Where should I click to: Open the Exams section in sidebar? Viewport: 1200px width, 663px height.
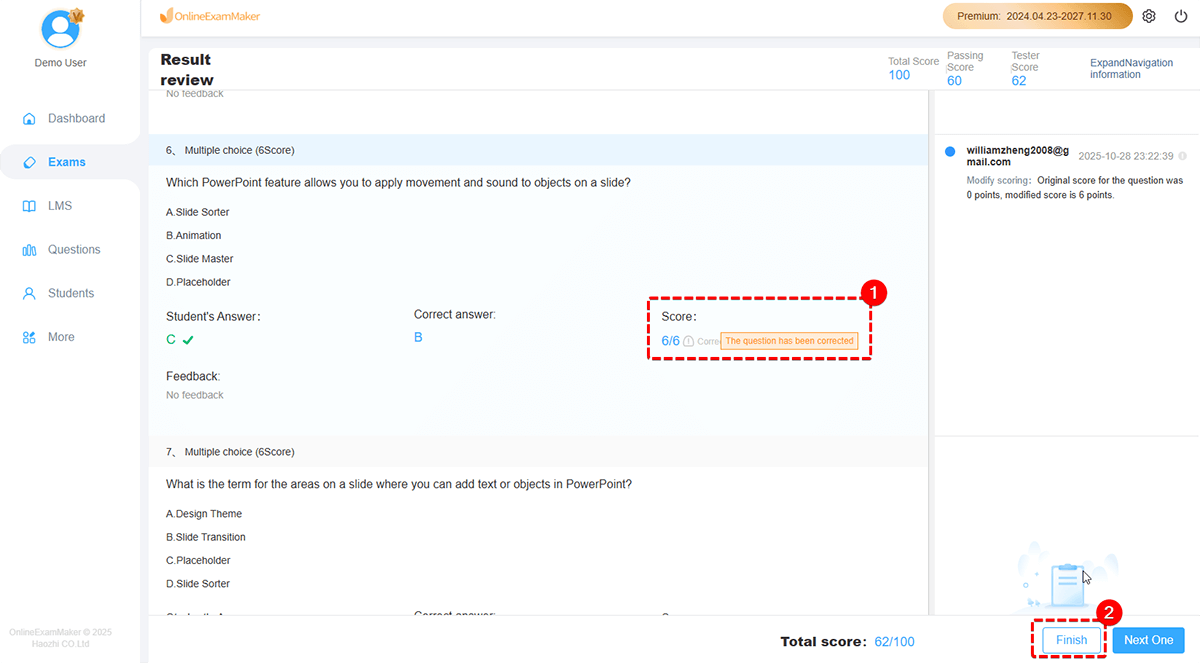(x=66, y=162)
